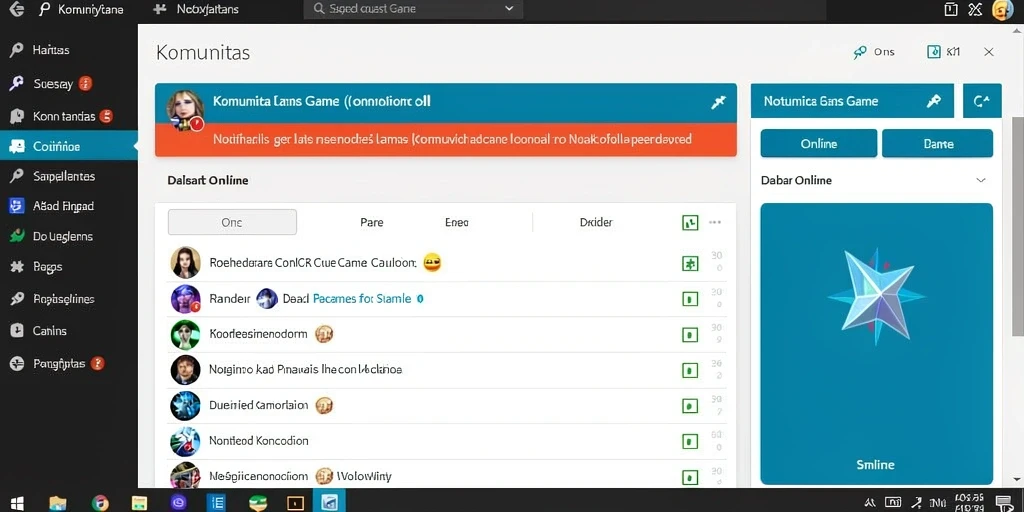Switch to the Dxider tab
The width and height of the screenshot is (1024, 512).
(596, 222)
